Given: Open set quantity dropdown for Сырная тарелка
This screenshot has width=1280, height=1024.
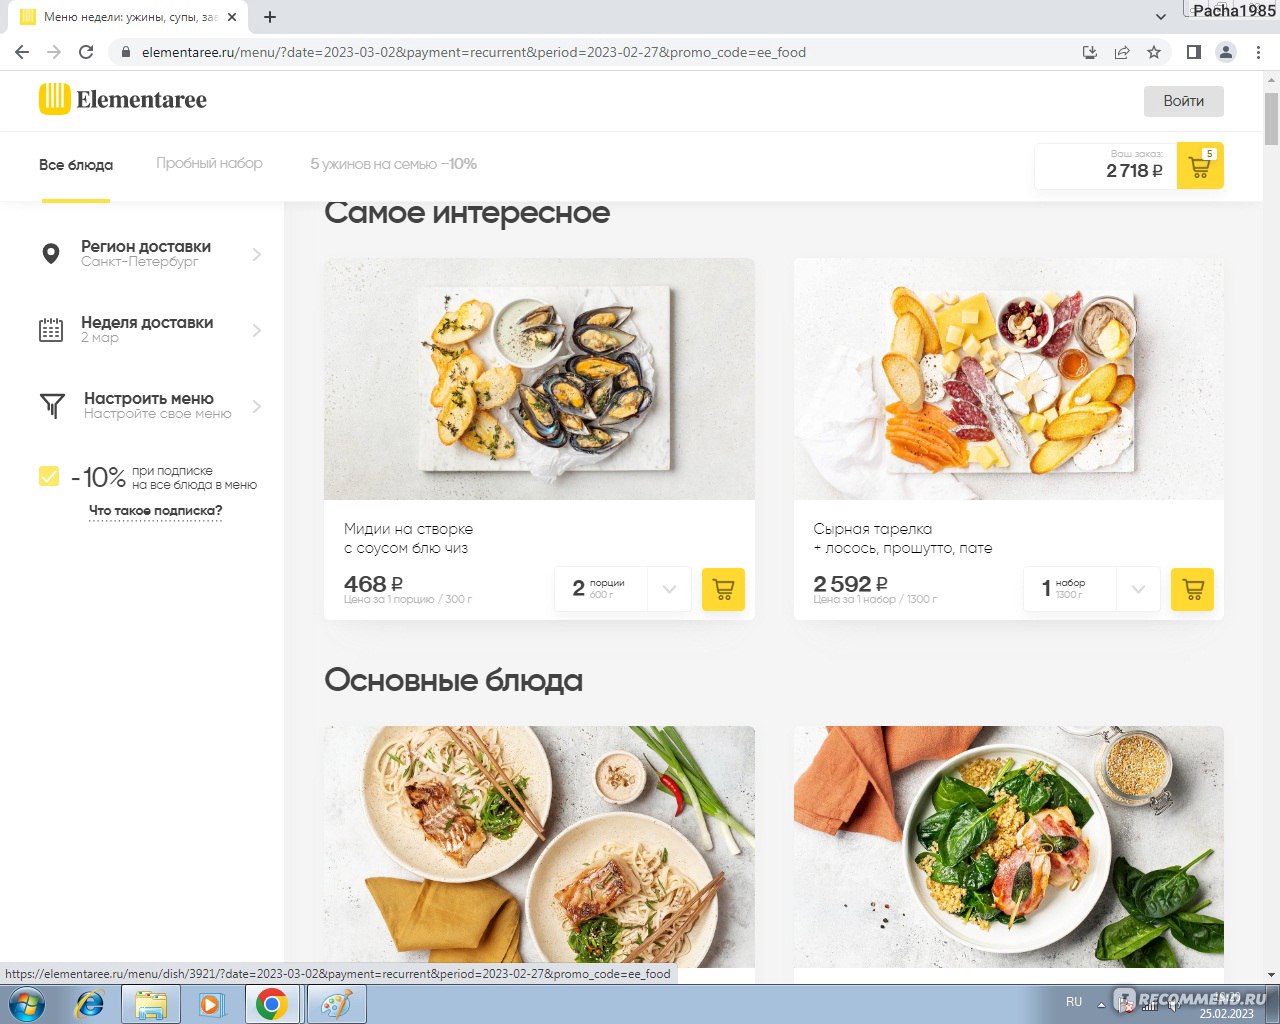Looking at the screenshot, I should (x=1138, y=589).
